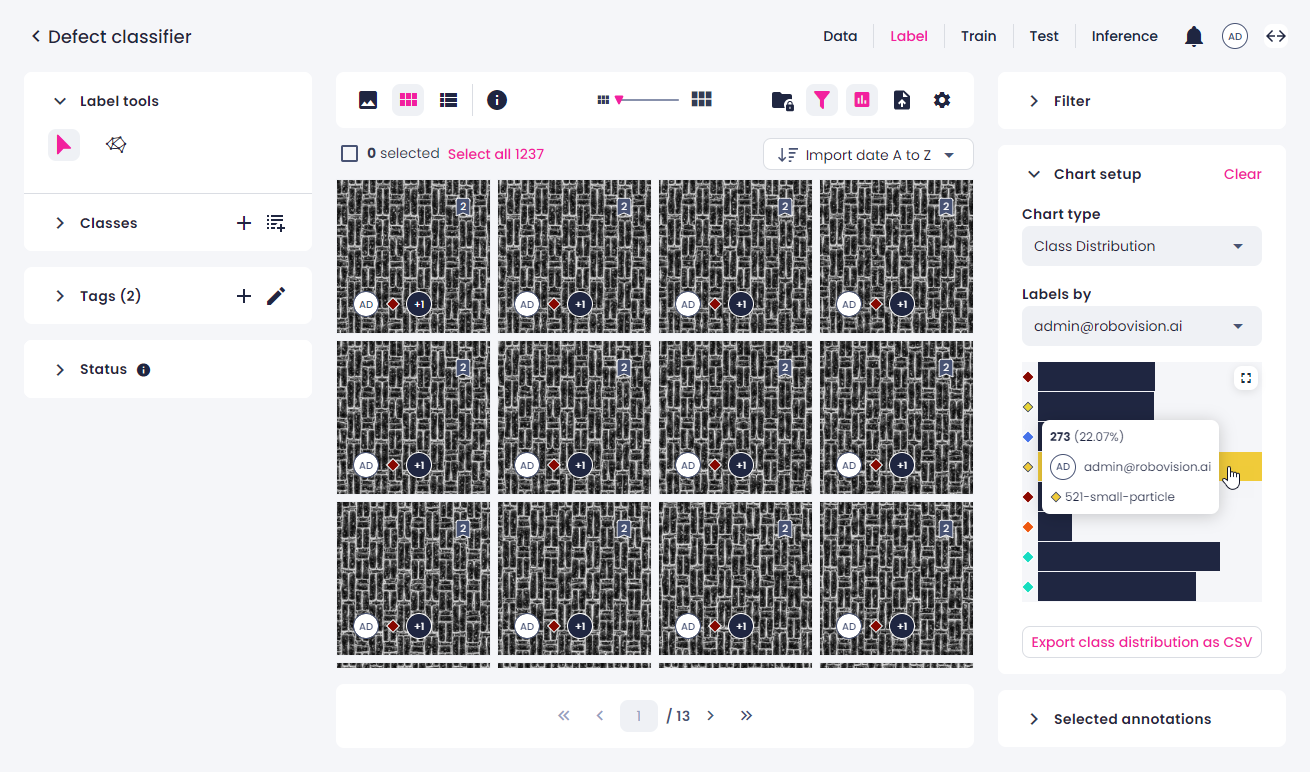Open the settings gear icon
Viewport: 1310px width, 772px height.
click(942, 100)
